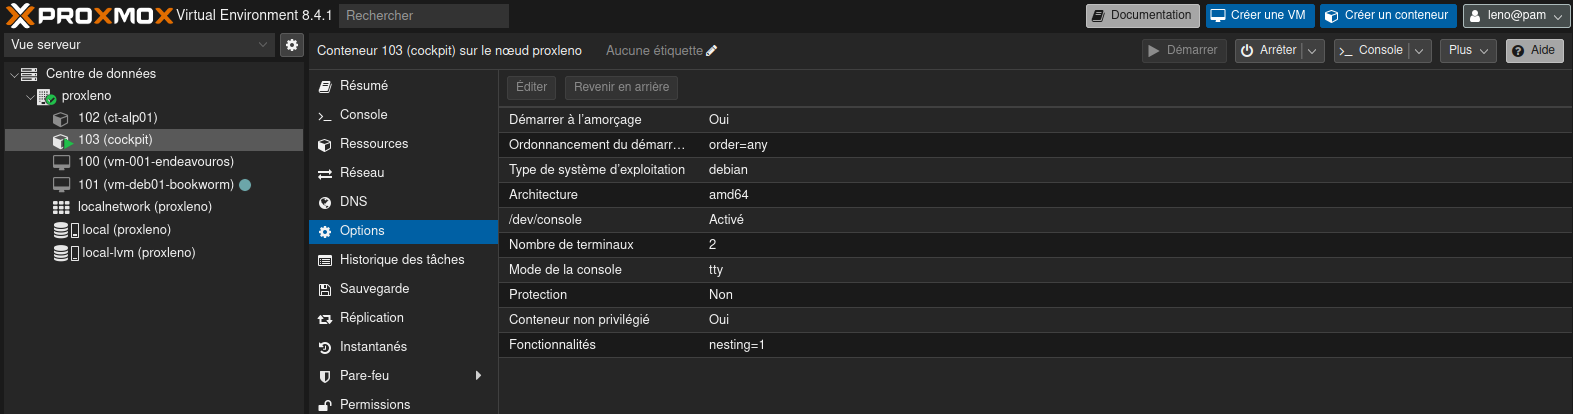The image size is (1573, 414).
Task: Collapse the Centre de données tree
Action: point(14,75)
